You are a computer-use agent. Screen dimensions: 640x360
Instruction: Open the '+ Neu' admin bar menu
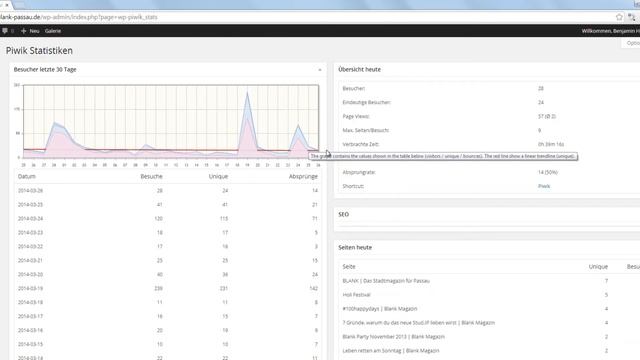[x=30, y=31]
